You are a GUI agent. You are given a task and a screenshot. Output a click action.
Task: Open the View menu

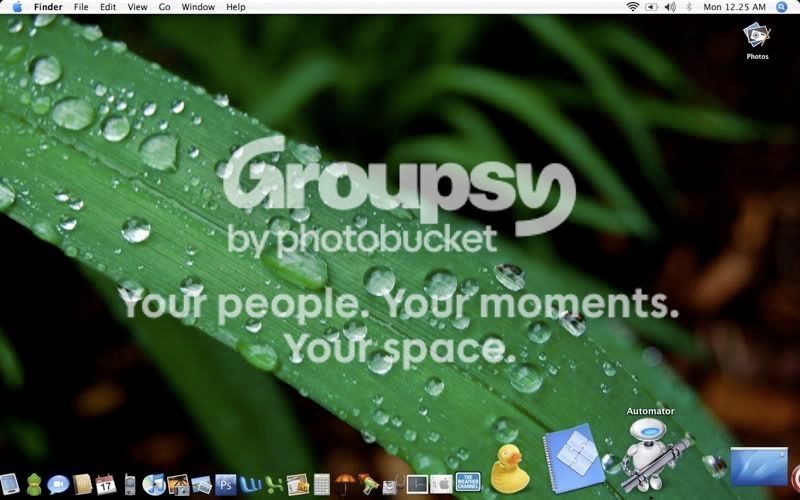pos(137,7)
